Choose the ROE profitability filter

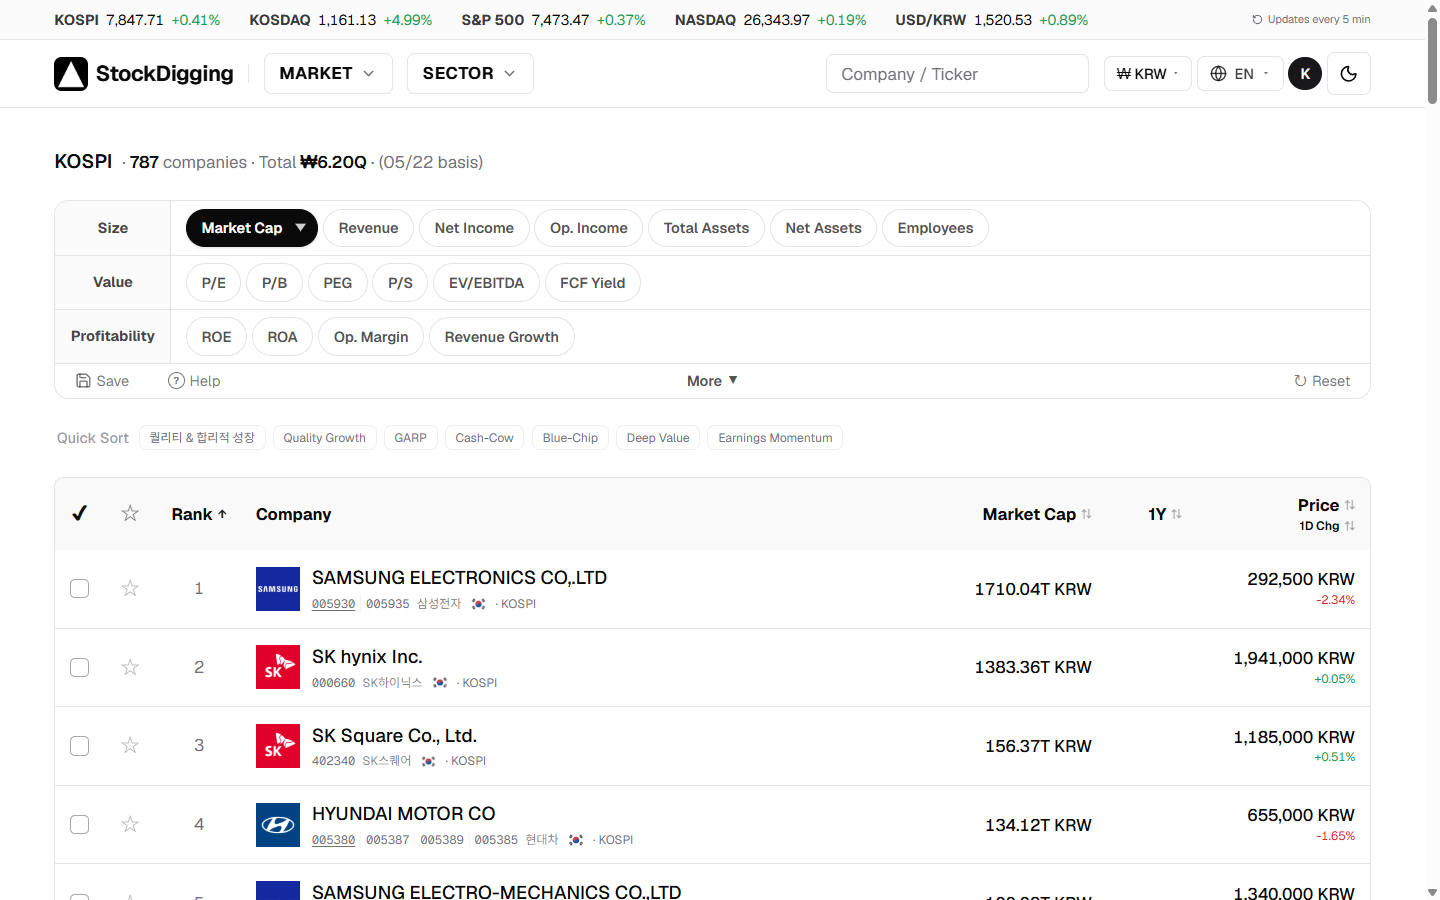[x=216, y=337]
